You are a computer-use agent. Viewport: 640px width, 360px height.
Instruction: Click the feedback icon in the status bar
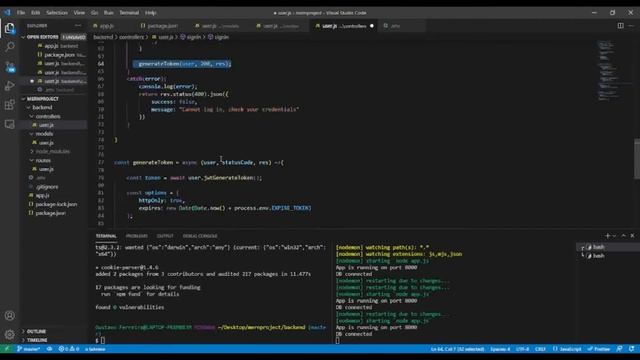620,349
